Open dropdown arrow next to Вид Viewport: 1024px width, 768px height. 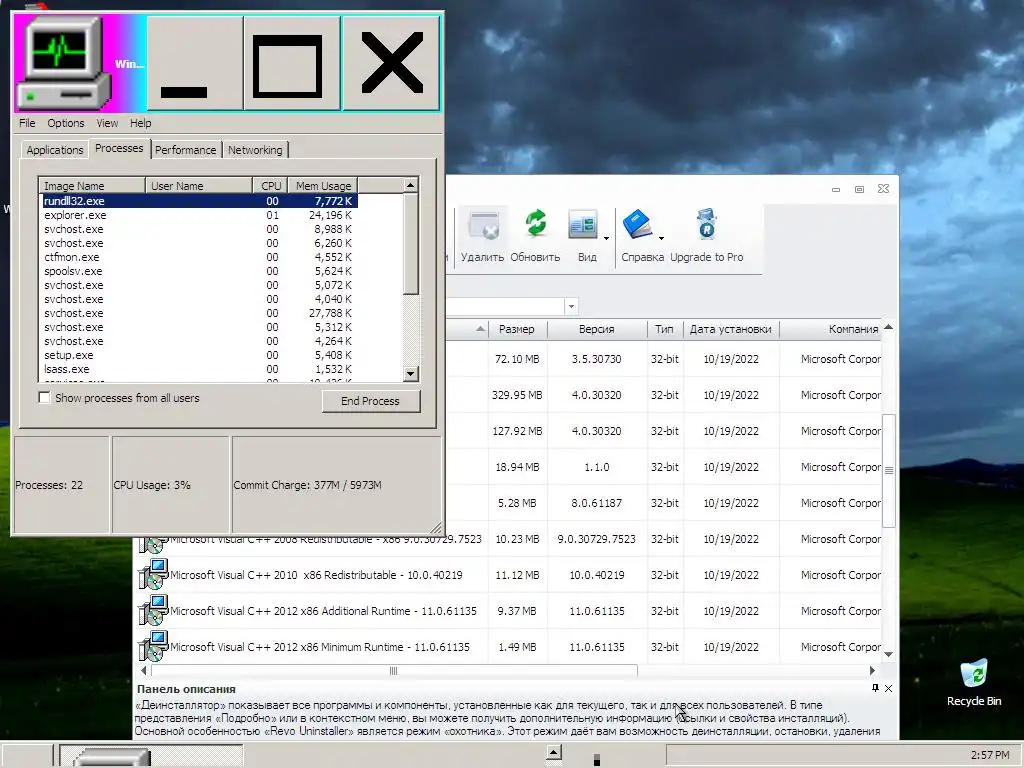[606, 238]
